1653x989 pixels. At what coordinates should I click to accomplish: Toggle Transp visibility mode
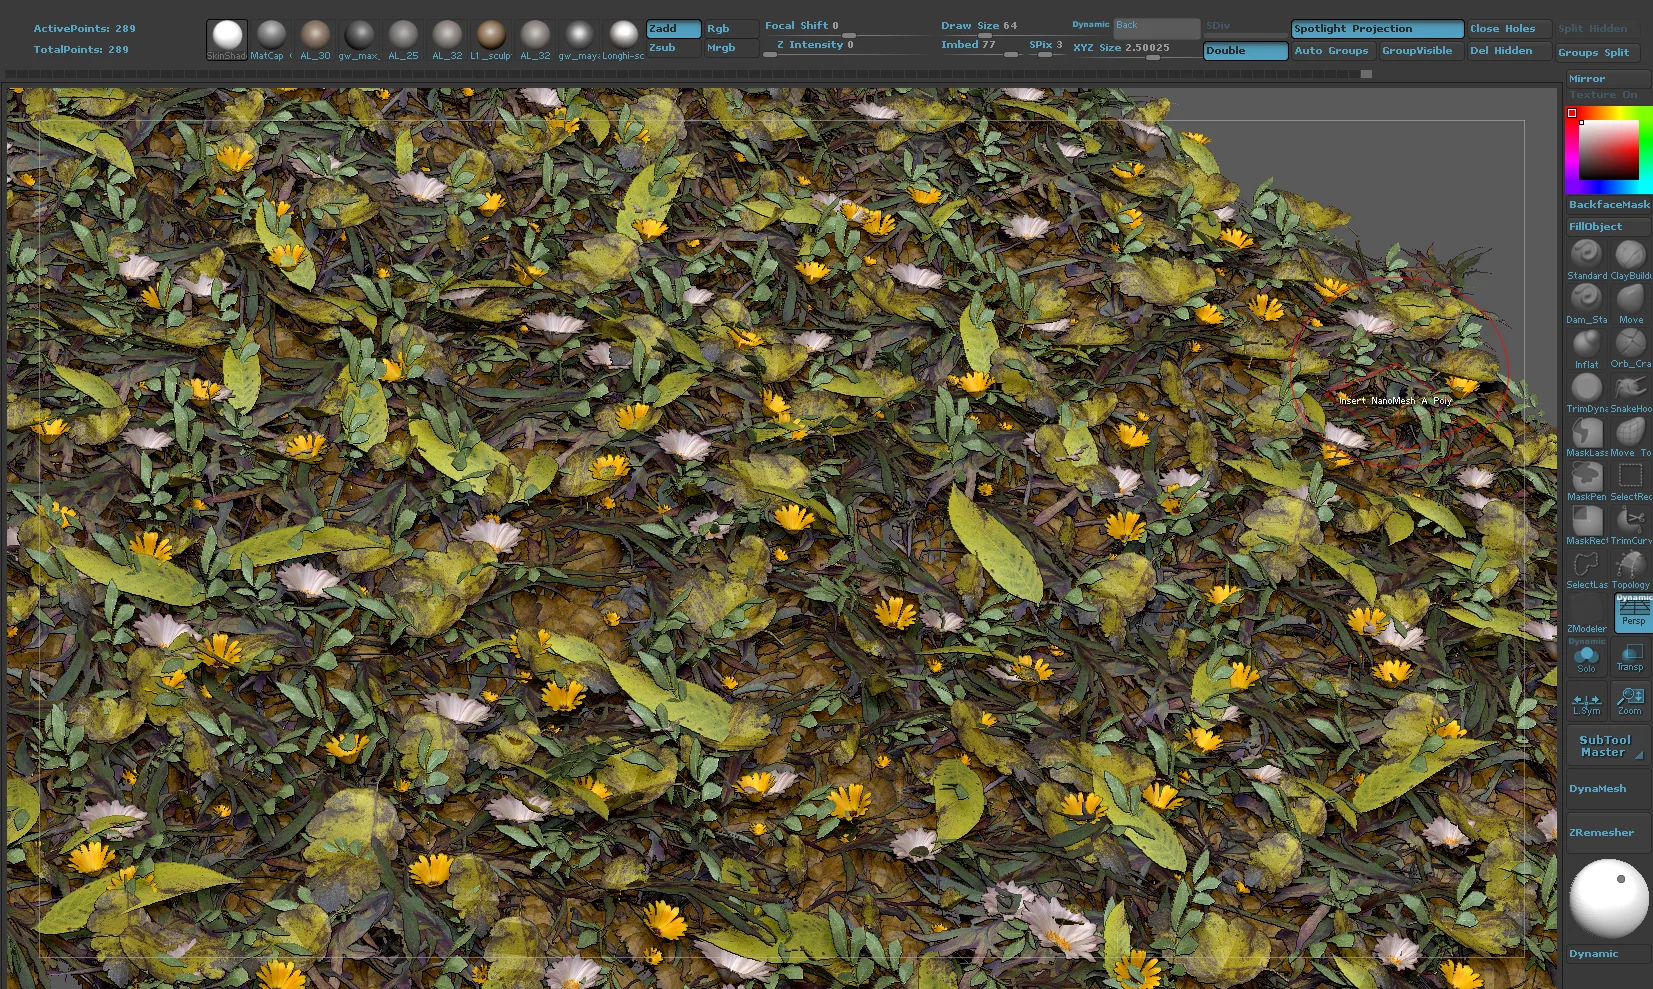1631,656
